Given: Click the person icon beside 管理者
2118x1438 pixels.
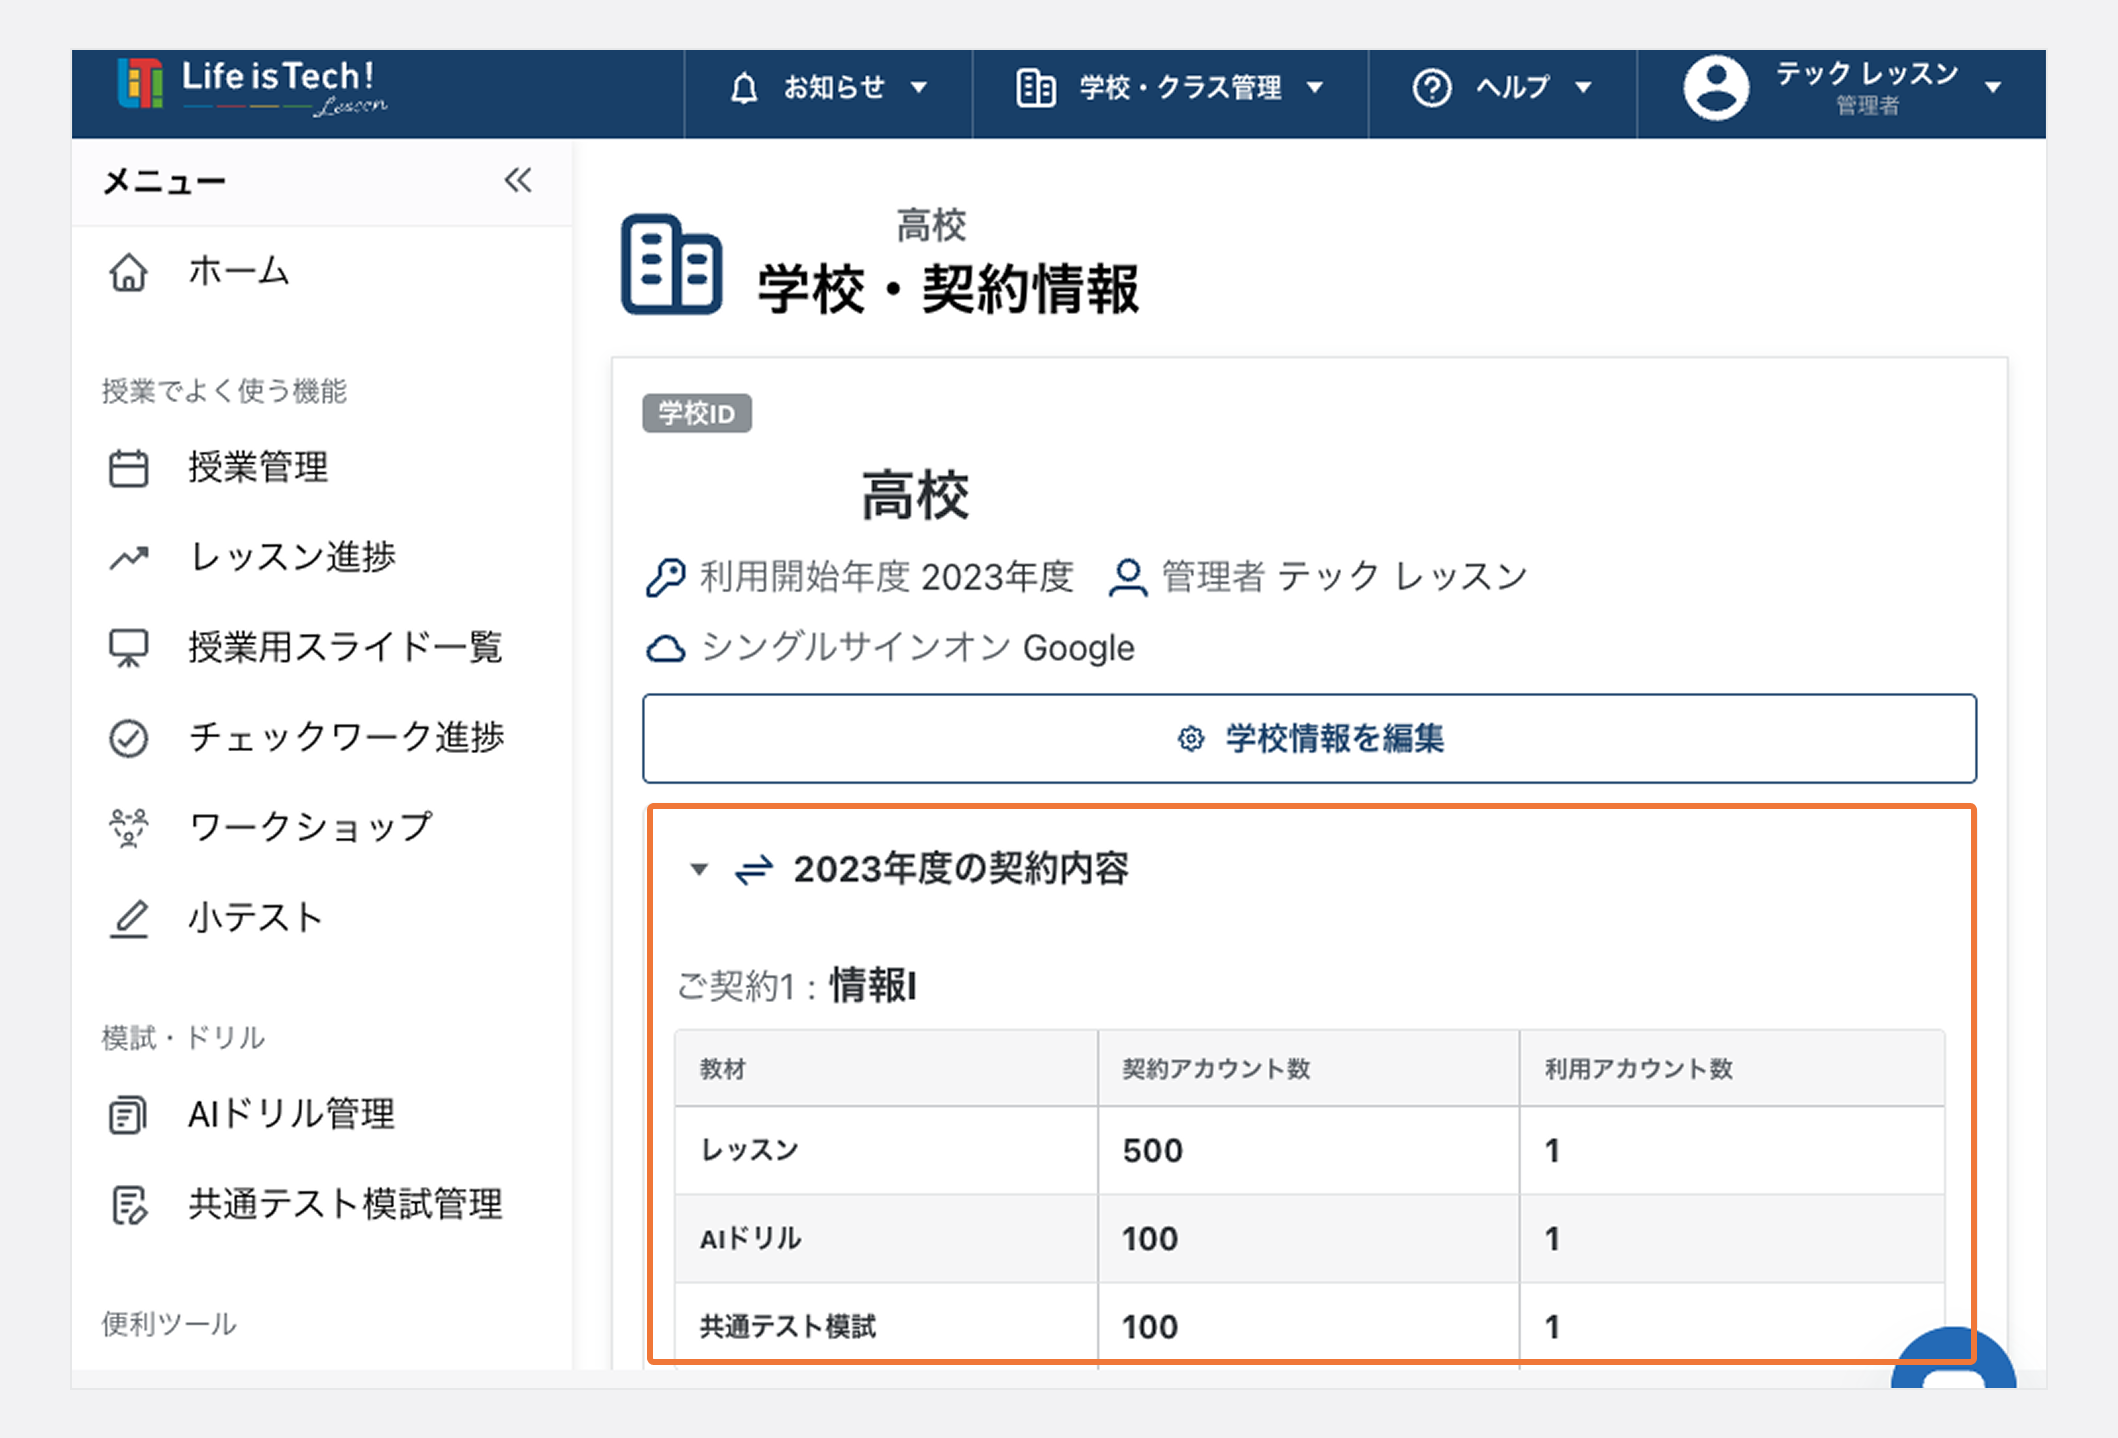Looking at the screenshot, I should click(1128, 577).
